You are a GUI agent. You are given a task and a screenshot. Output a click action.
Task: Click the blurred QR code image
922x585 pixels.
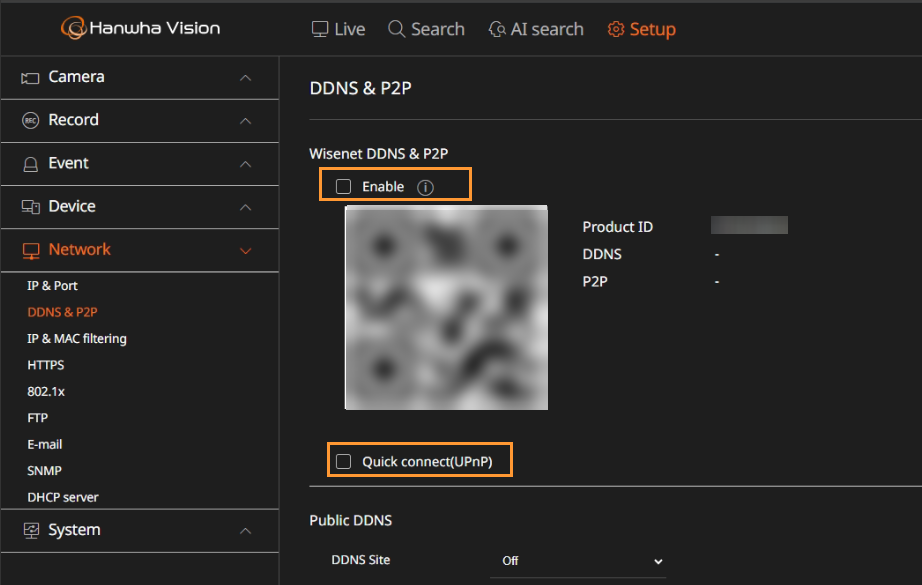click(446, 307)
